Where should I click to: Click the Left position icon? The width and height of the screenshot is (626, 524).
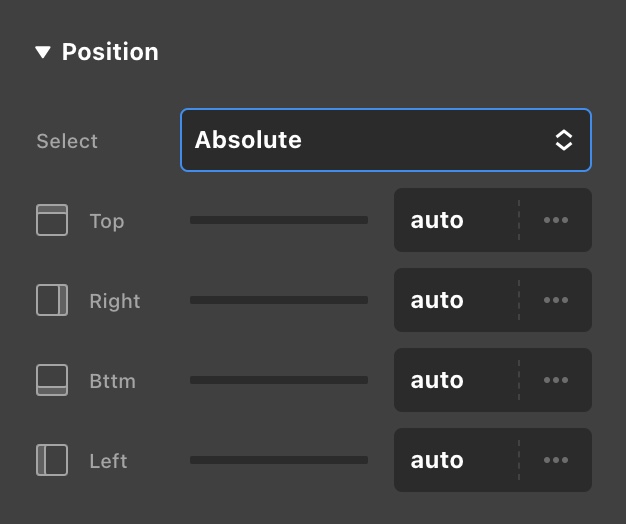[x=52, y=460]
